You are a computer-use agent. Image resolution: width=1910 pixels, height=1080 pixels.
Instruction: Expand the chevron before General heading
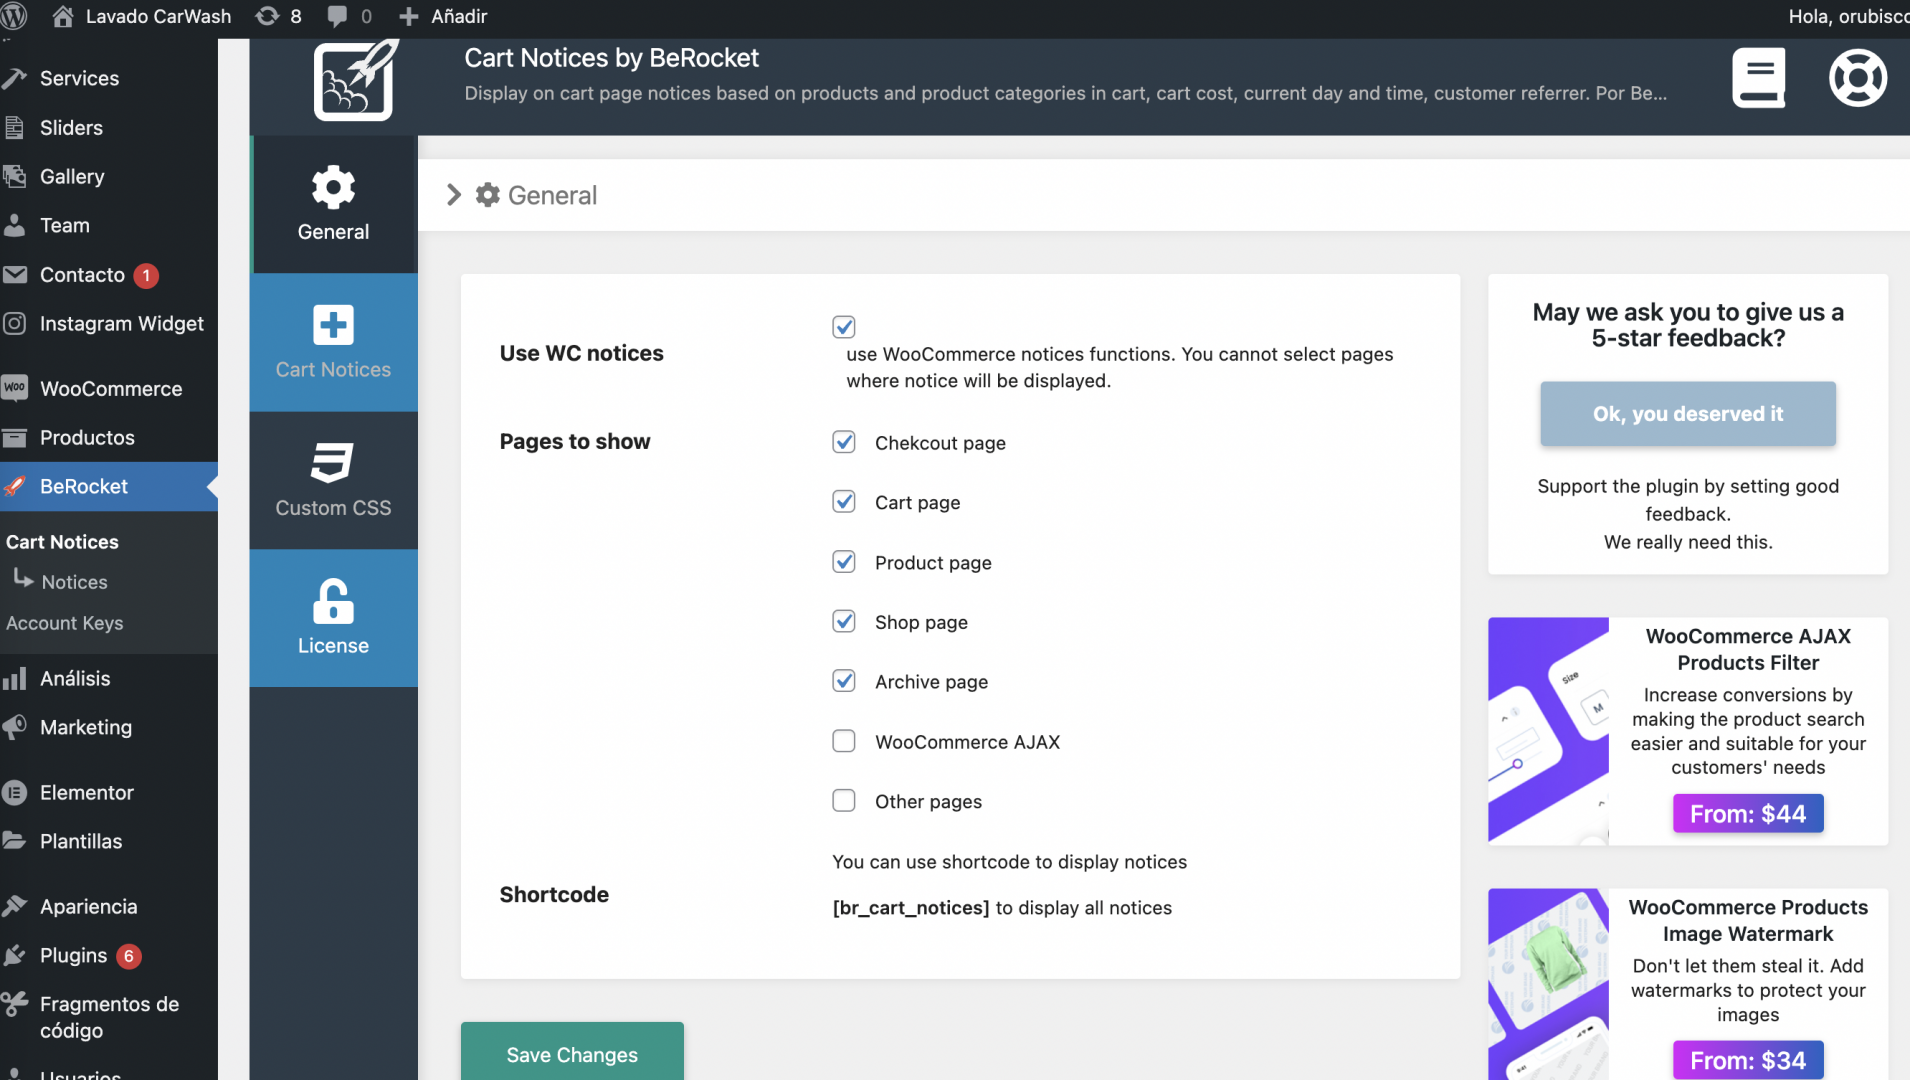tap(454, 195)
